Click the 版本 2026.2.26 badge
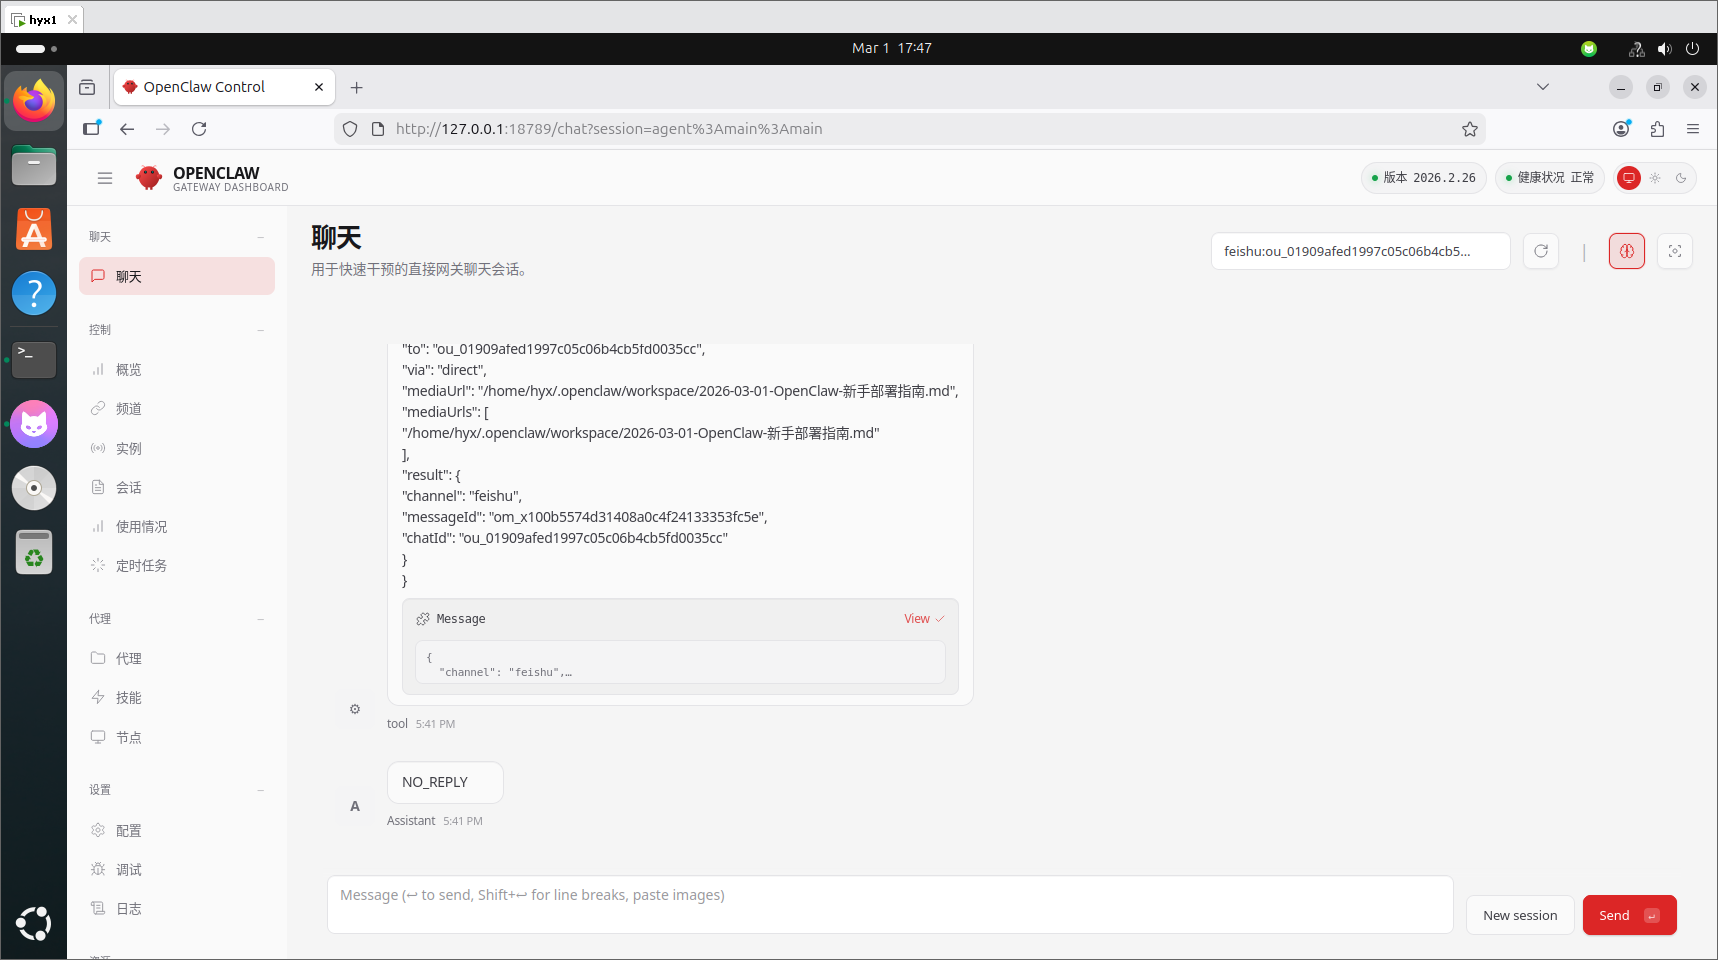Screen dimensions: 1718x960 1424,178
